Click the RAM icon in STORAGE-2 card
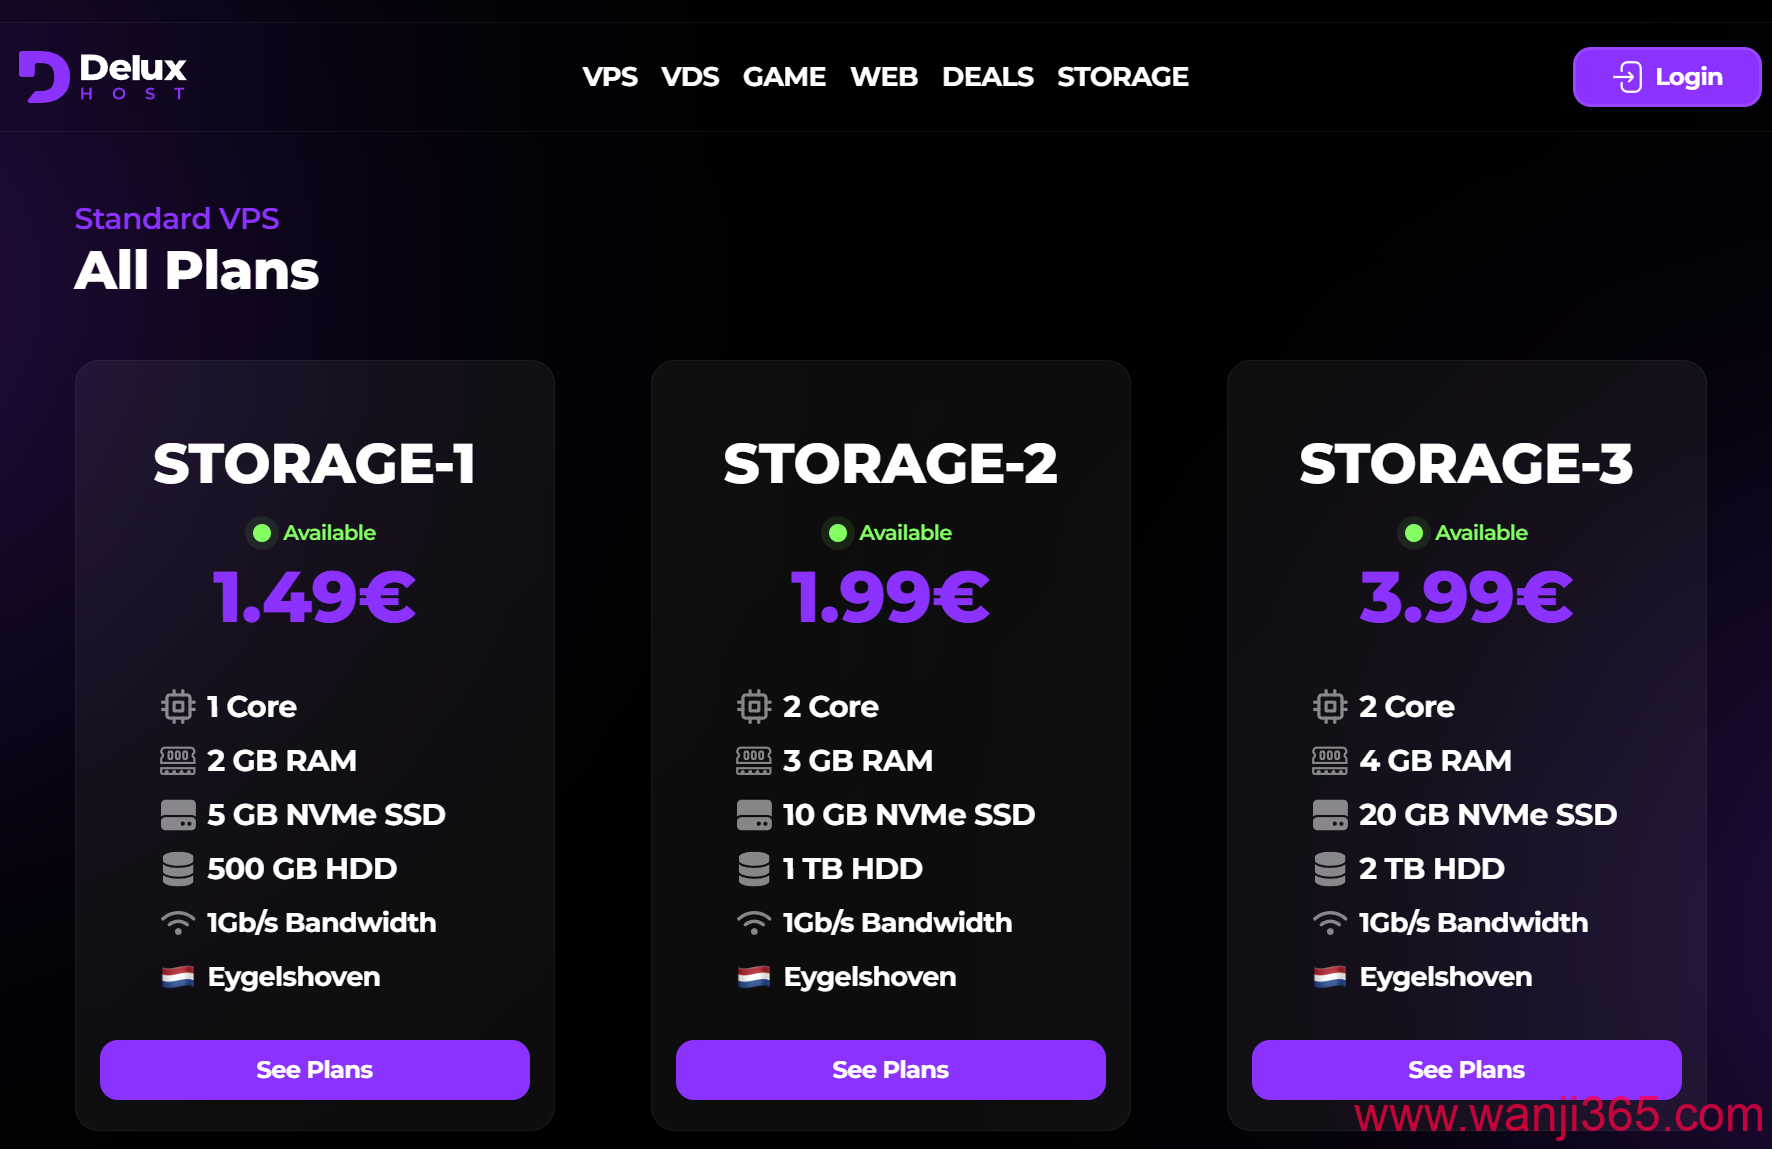 (x=754, y=761)
